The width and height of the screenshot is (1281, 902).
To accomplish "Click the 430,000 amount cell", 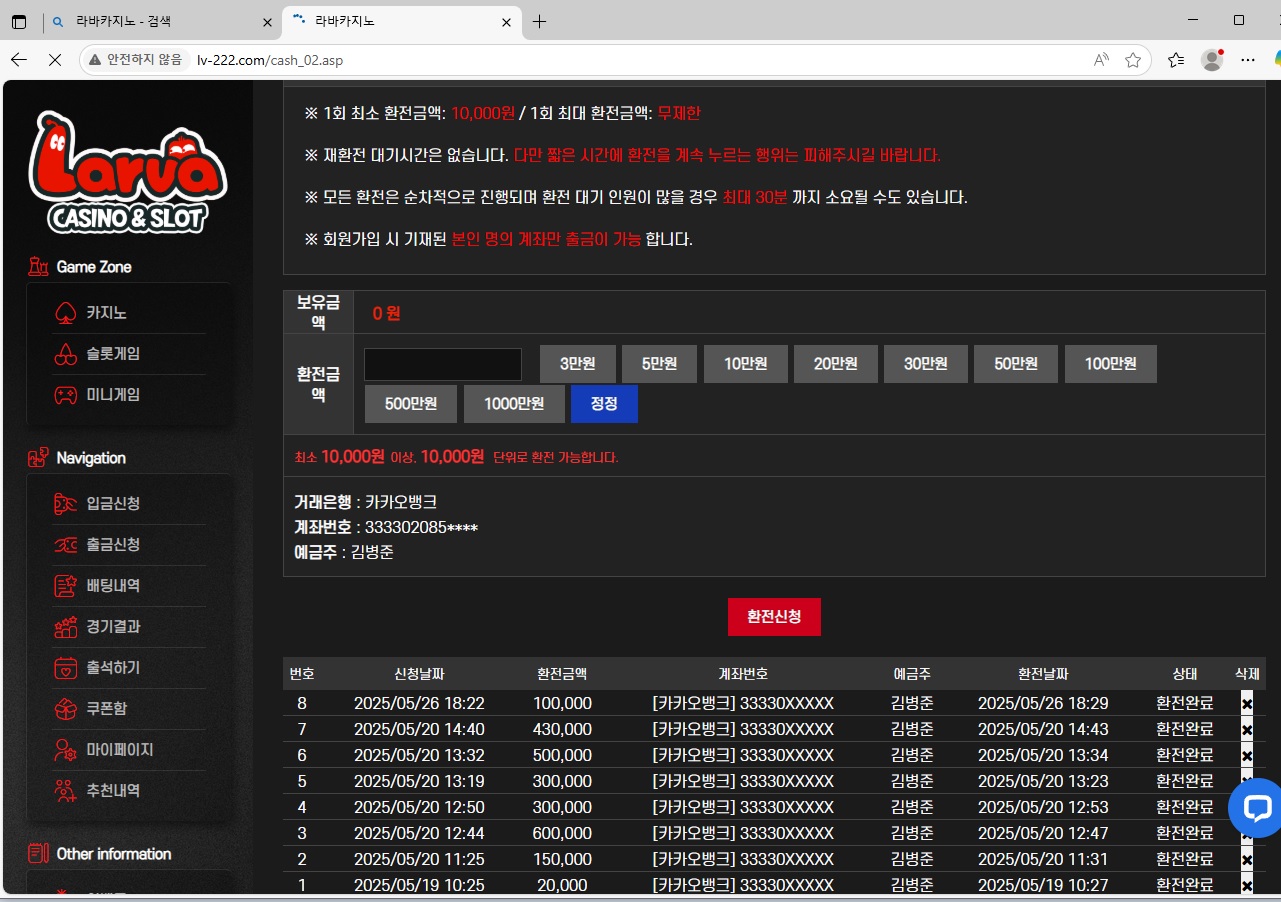I will tap(563, 730).
